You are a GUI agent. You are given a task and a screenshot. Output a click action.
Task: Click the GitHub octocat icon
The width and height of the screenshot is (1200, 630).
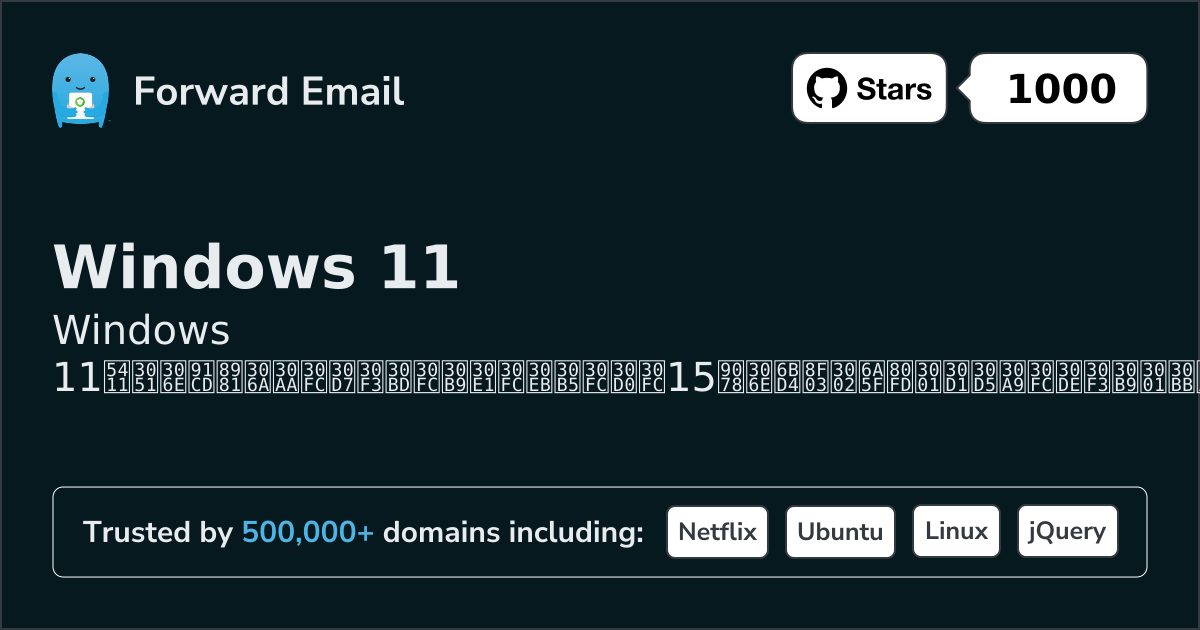(x=826, y=89)
